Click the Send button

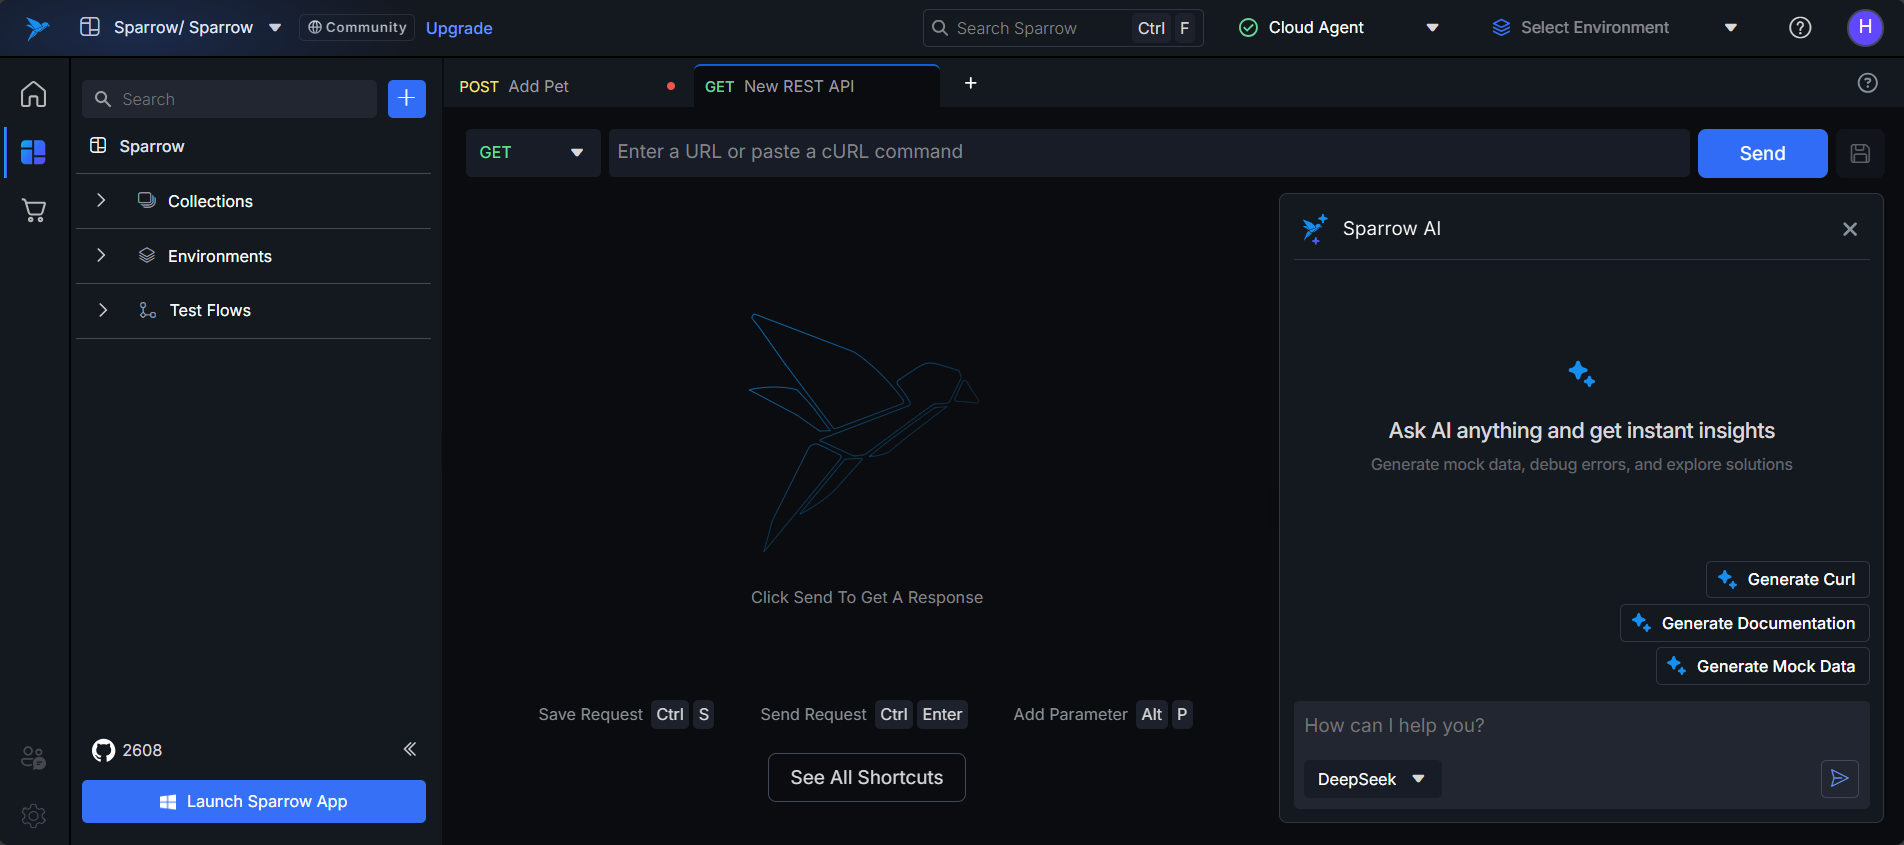(1762, 153)
